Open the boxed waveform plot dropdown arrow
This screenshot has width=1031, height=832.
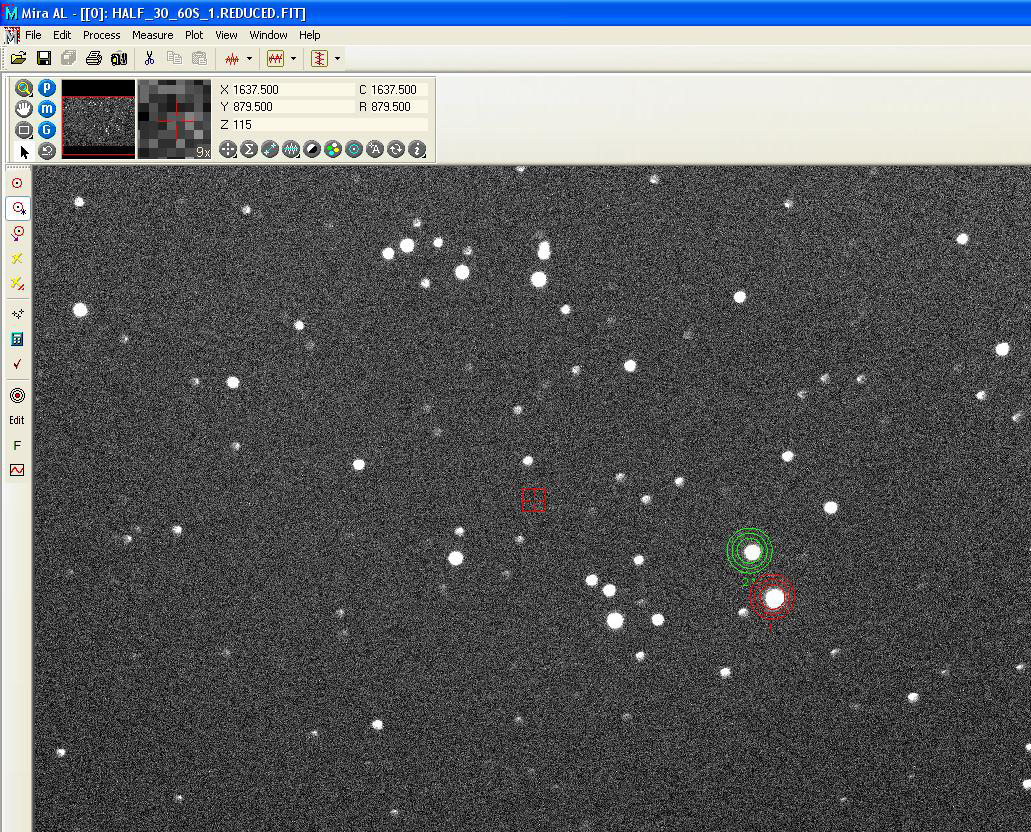293,59
